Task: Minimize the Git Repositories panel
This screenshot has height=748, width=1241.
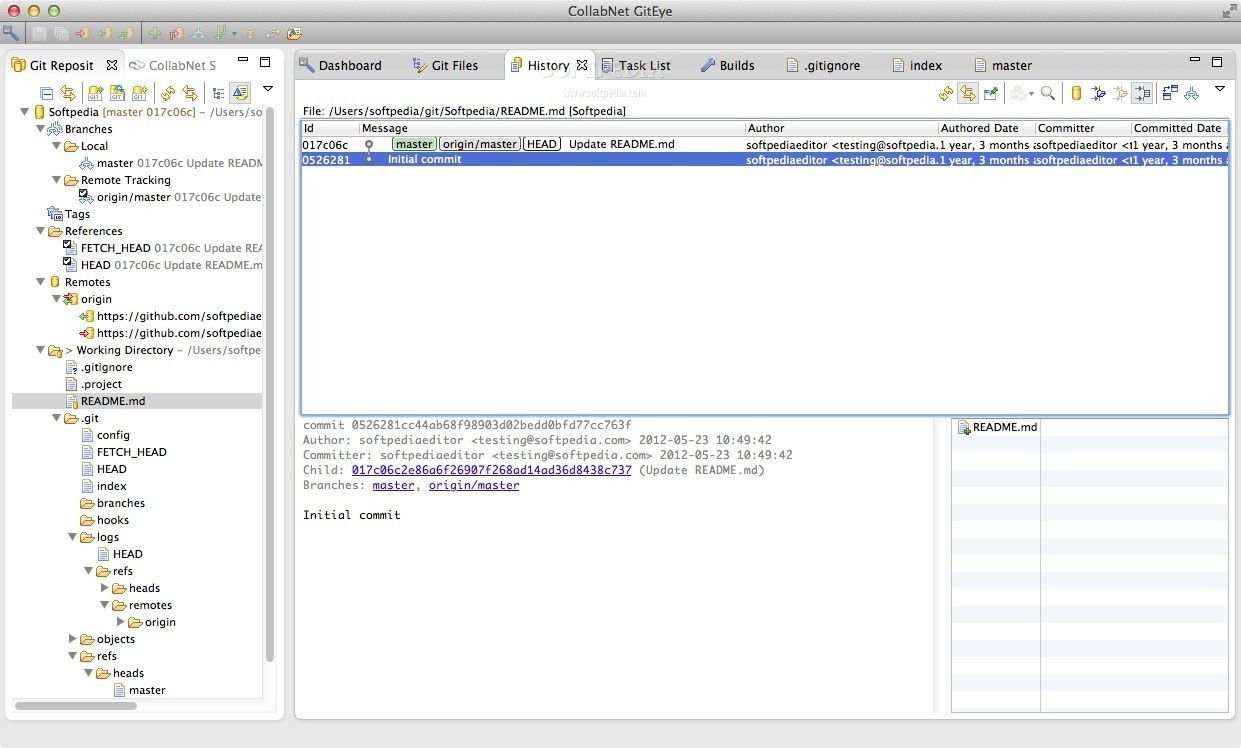Action: pos(243,59)
